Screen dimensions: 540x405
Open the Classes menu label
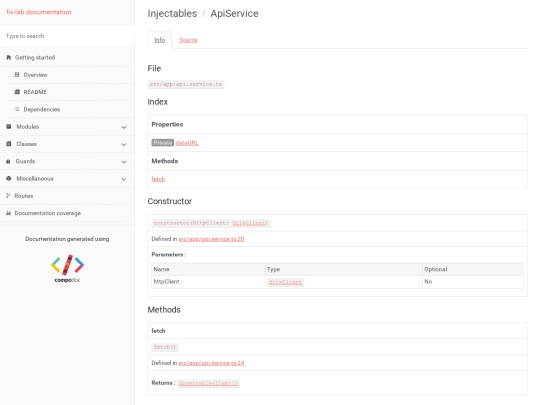point(27,144)
